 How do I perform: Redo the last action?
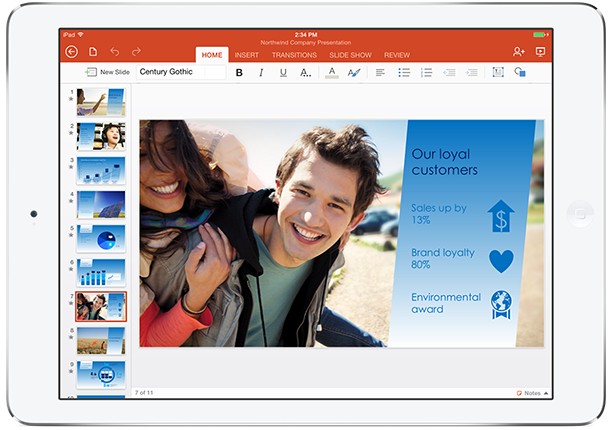coord(136,51)
